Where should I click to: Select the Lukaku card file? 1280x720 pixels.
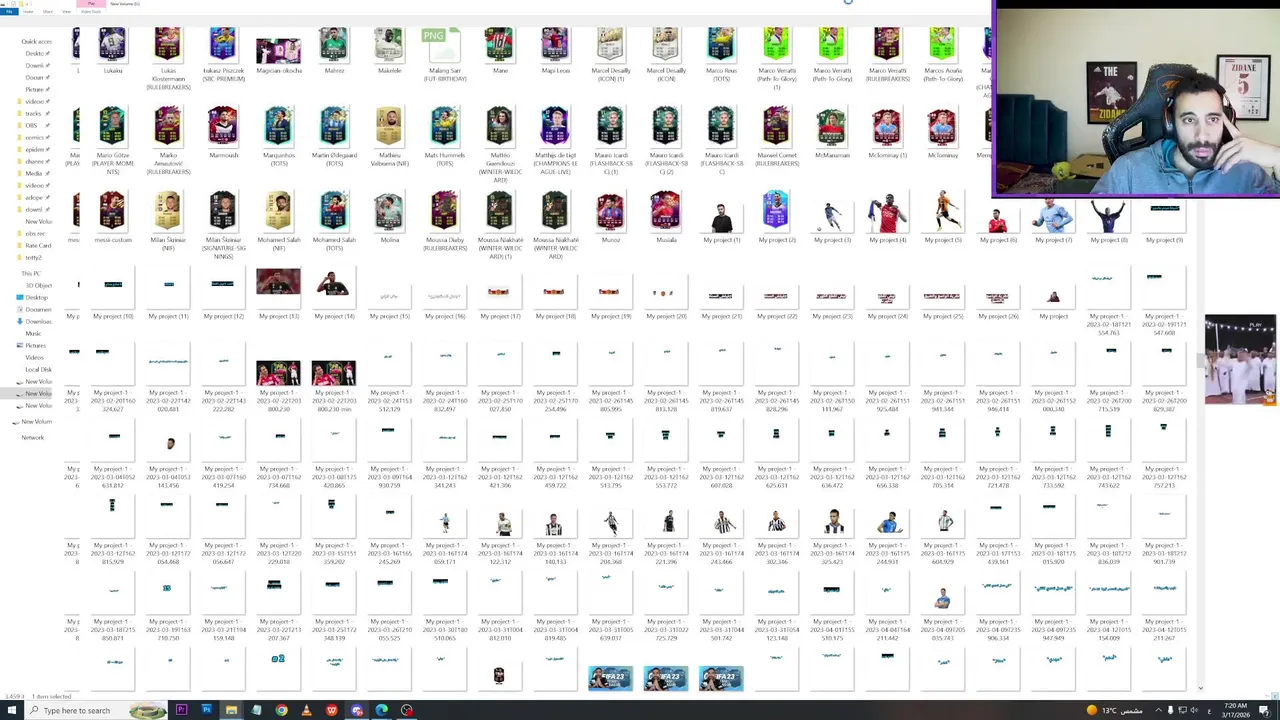pyautogui.click(x=112, y=50)
